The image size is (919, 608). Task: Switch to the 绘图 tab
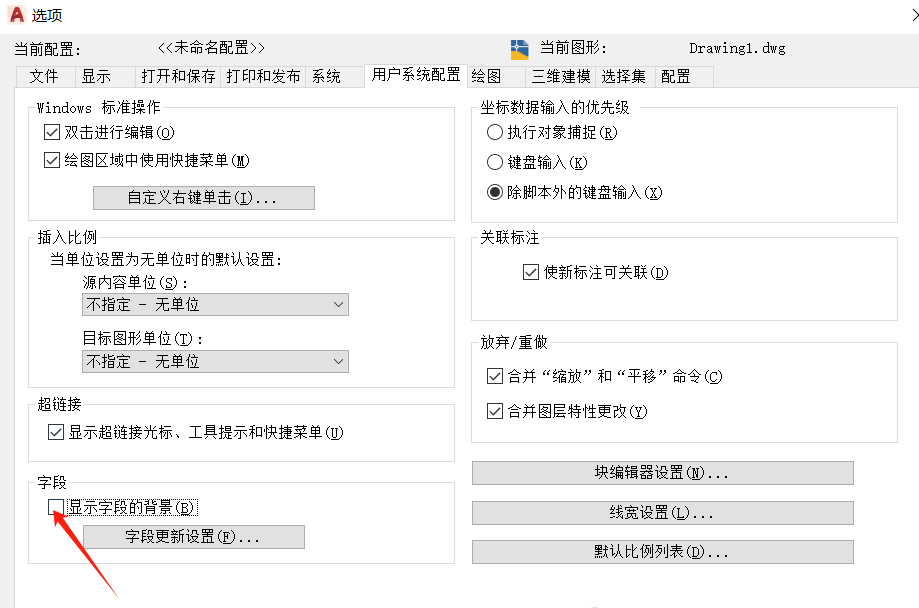486,76
